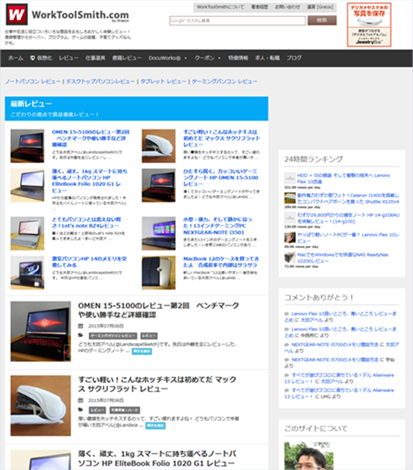Open the JewelryBox advertisement banner

click(x=369, y=25)
